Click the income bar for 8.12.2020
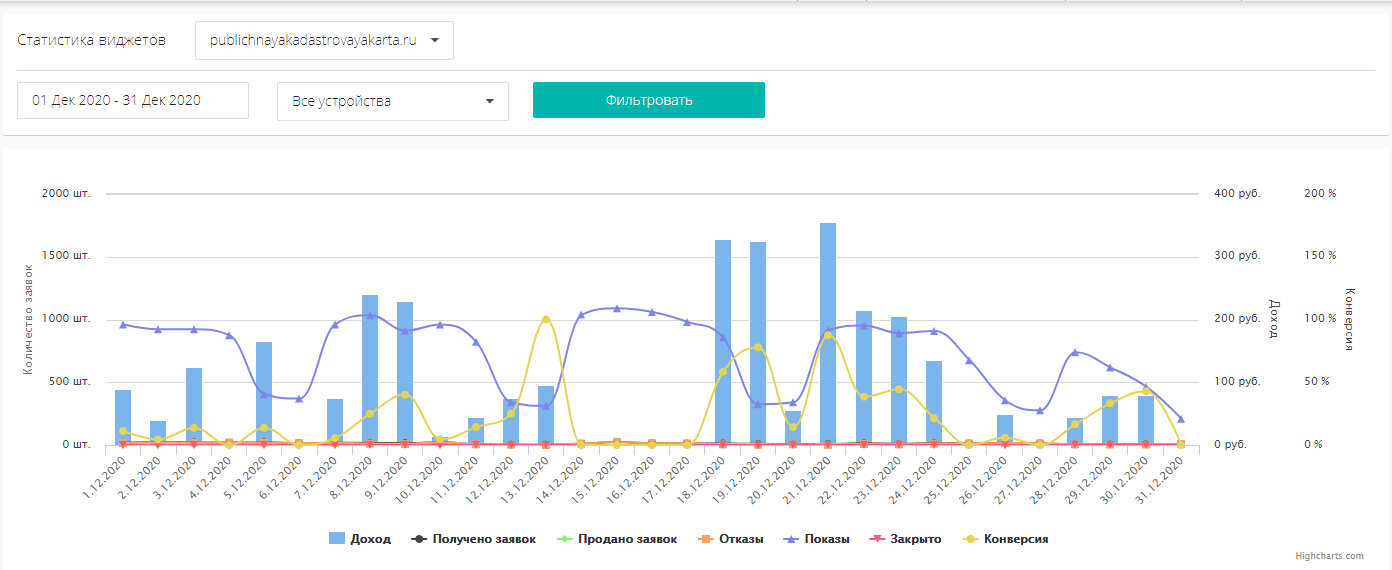This screenshot has height=570, width=1392. pyautogui.click(x=370, y=369)
